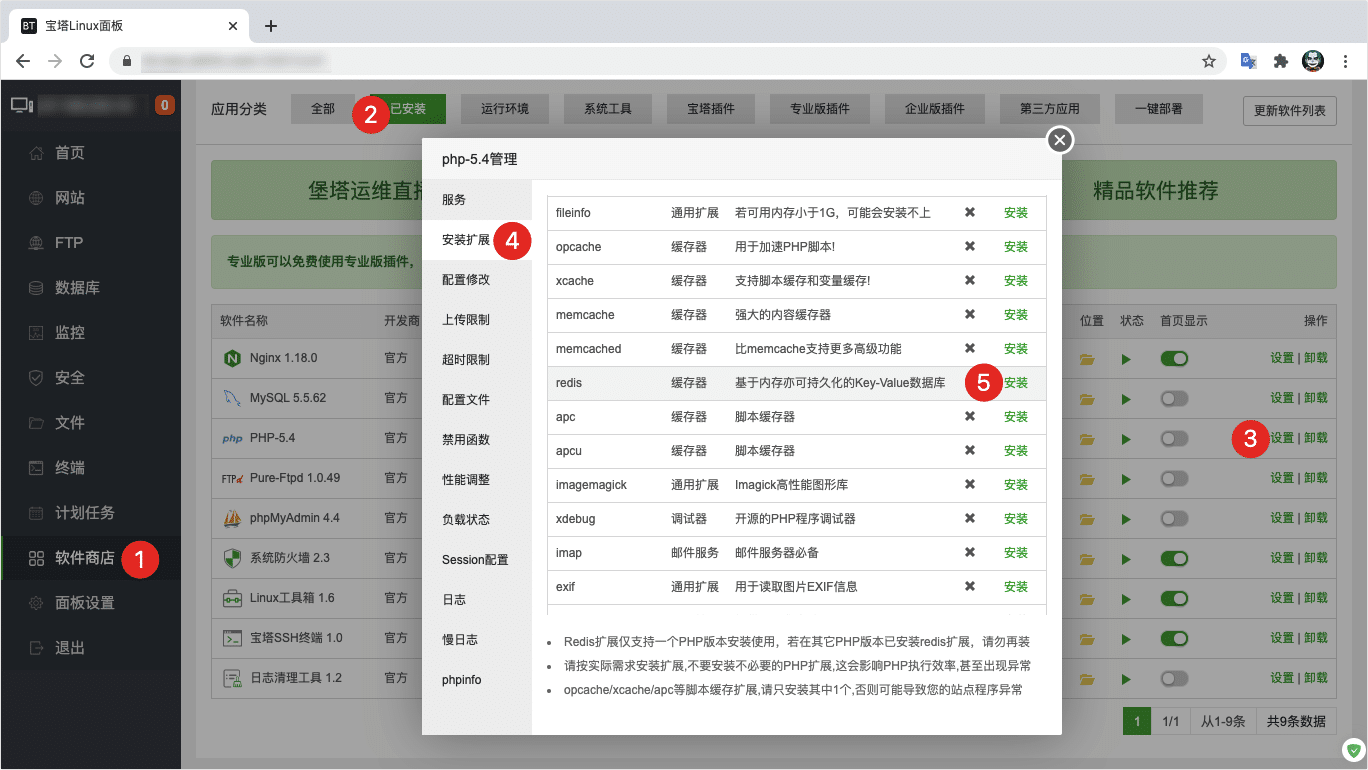Toggle 首页显示 switch for Linux工具箱

[1174, 598]
